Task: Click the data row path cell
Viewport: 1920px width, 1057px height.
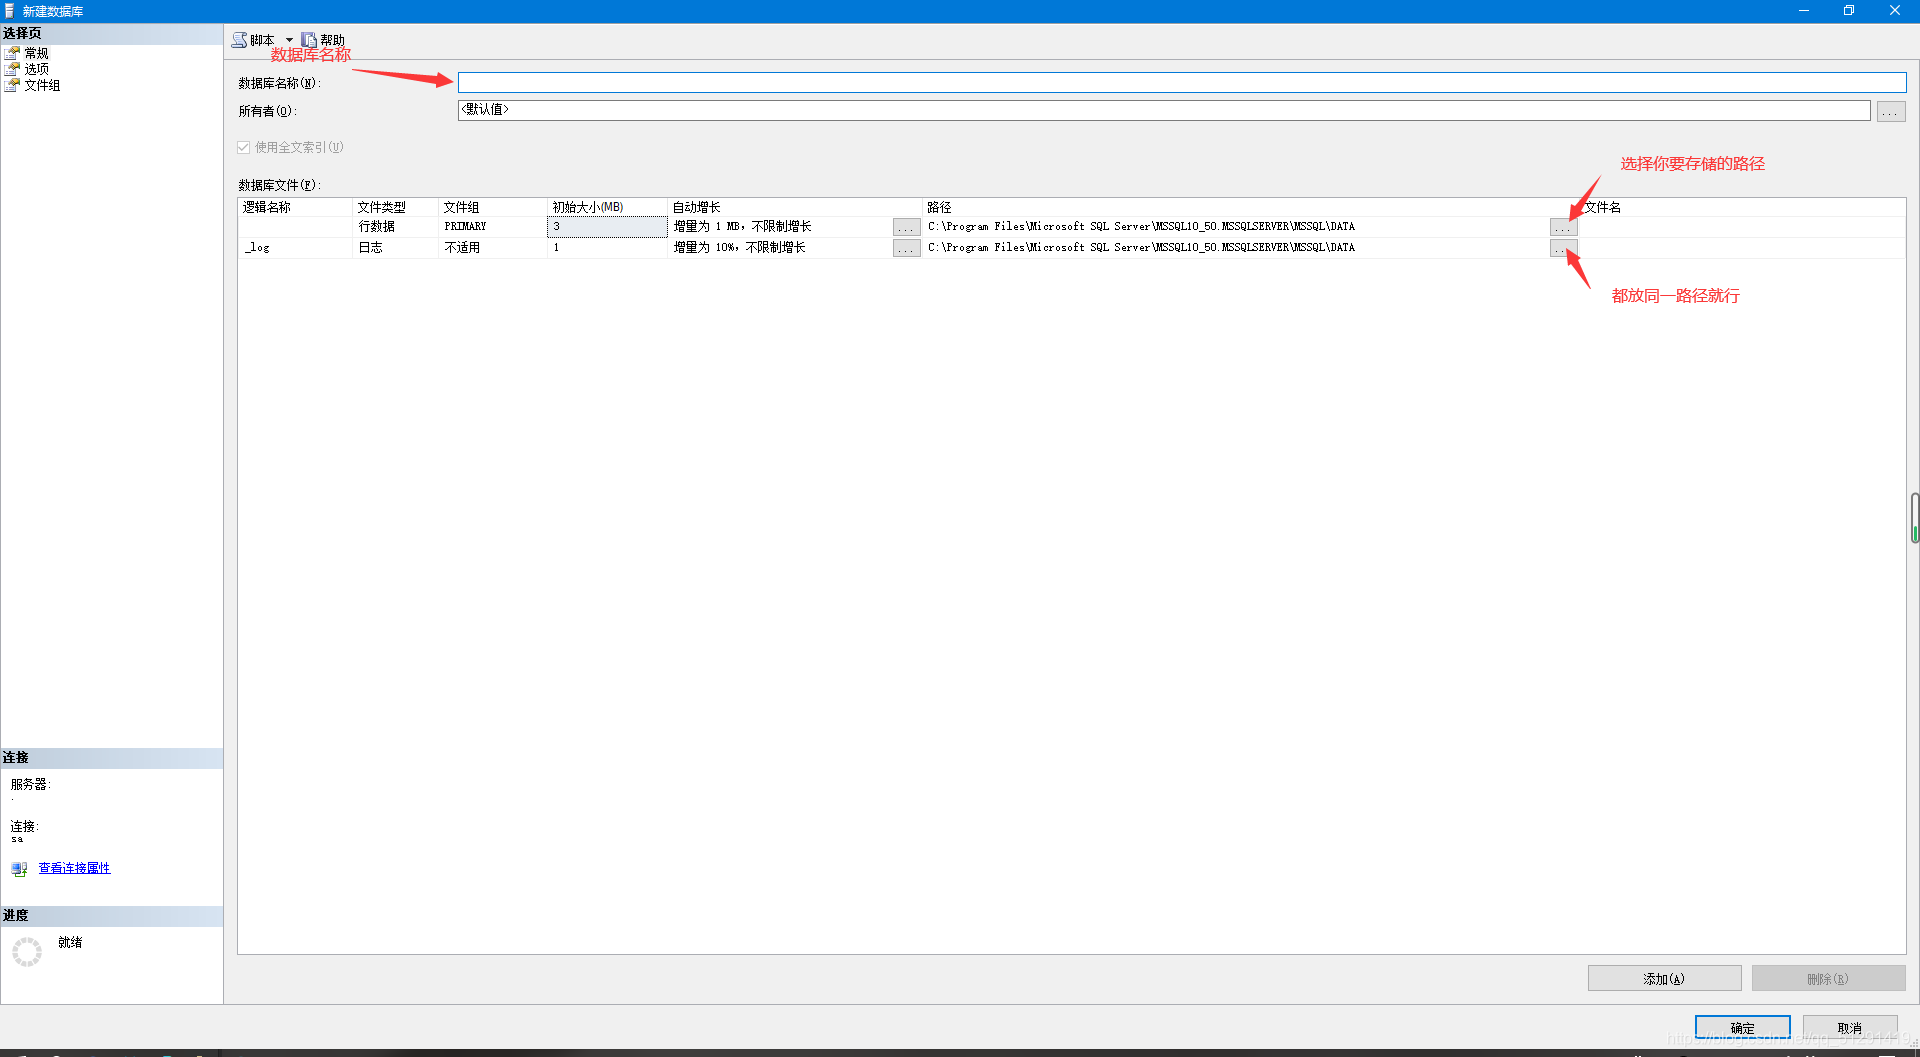Action: click(1236, 227)
